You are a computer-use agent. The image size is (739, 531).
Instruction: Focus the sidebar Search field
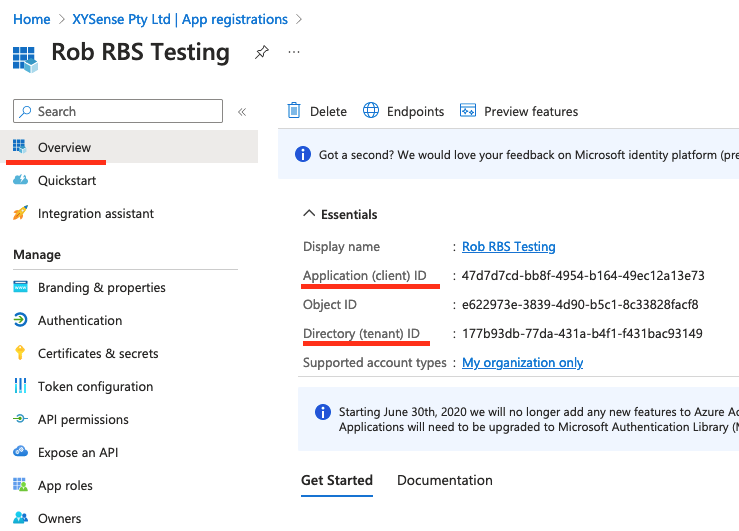coord(118,111)
